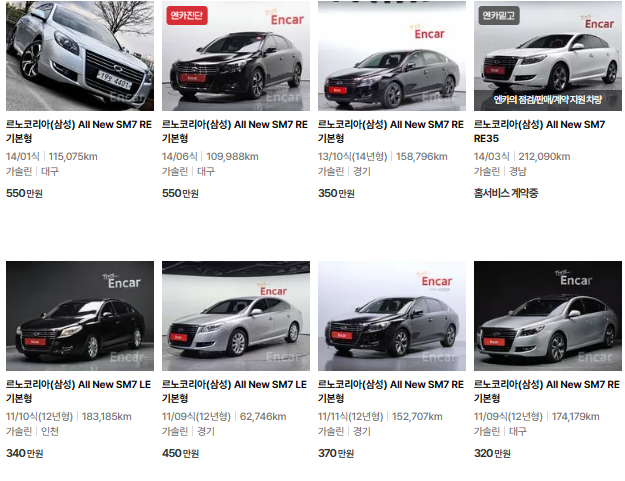The width and height of the screenshot is (625, 481).
Task: Click the 183,185km mileage text
Action: pyautogui.click(x=106, y=416)
